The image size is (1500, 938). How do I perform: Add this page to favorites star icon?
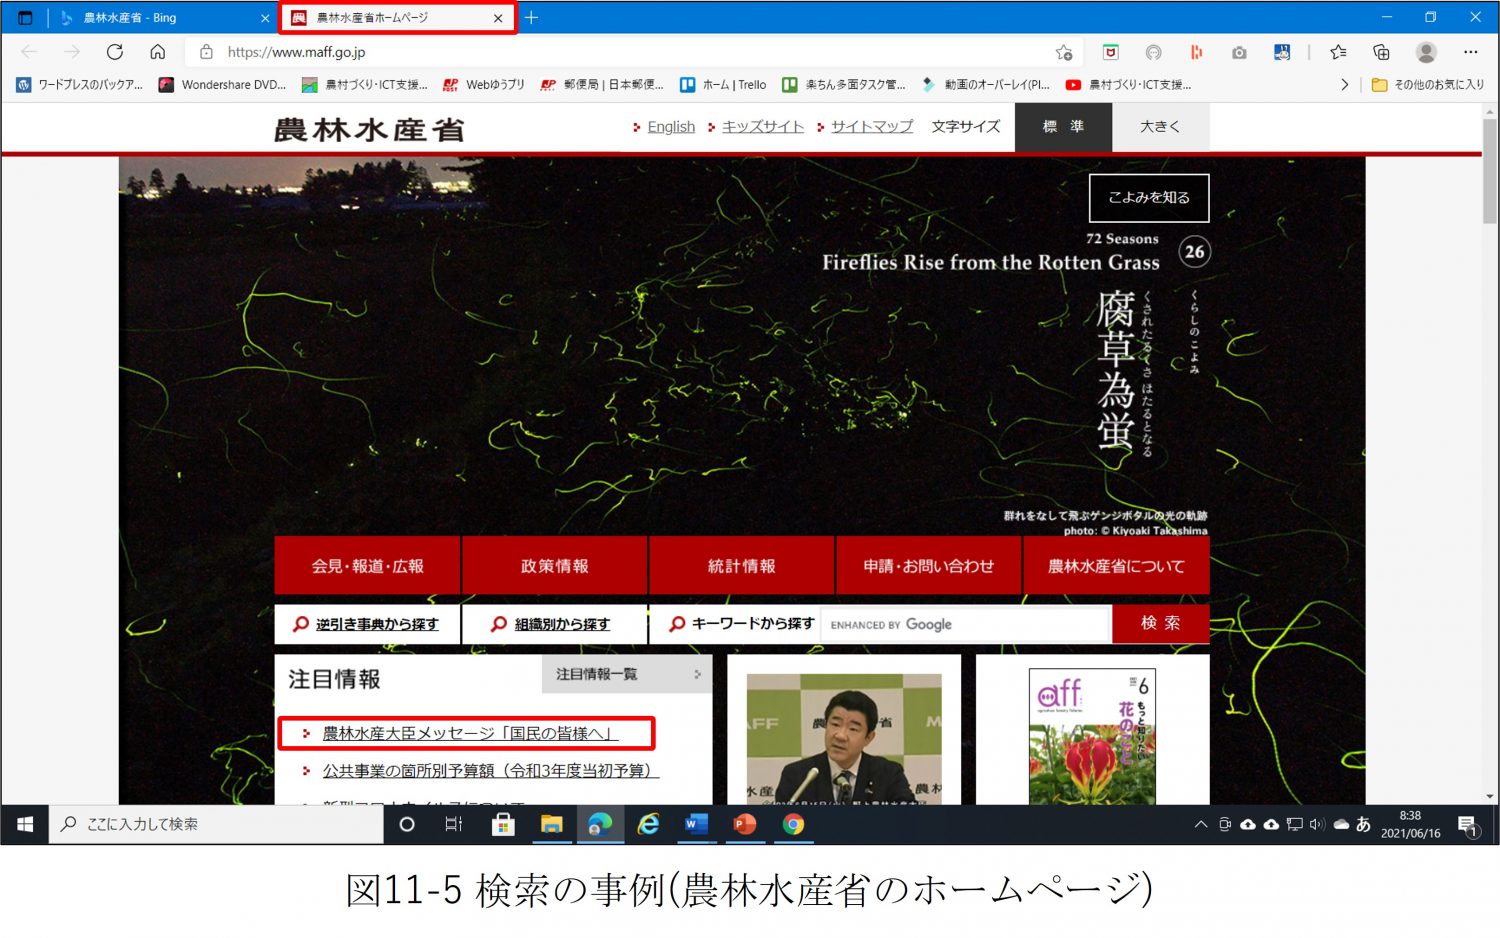click(x=1064, y=52)
